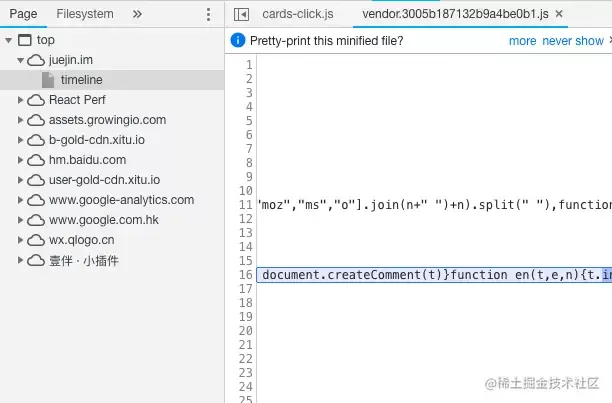Select the Page tab
The image size is (612, 403).
click(x=23, y=14)
